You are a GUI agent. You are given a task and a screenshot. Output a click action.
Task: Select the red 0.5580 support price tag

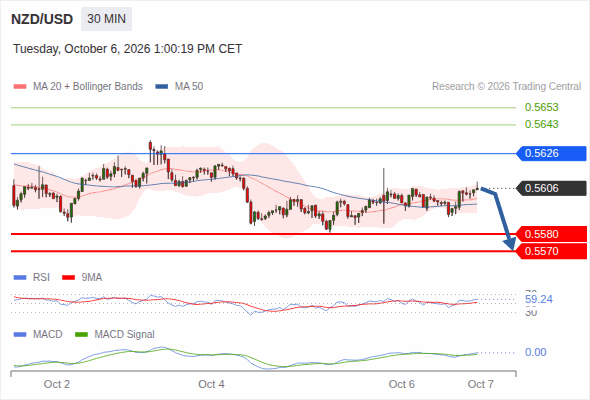[x=551, y=234]
